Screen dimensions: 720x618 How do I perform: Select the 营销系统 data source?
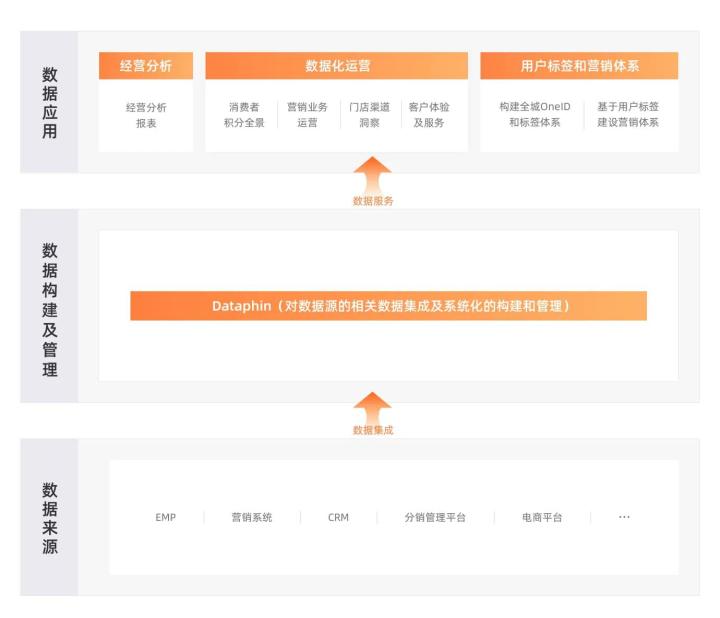tap(252, 518)
